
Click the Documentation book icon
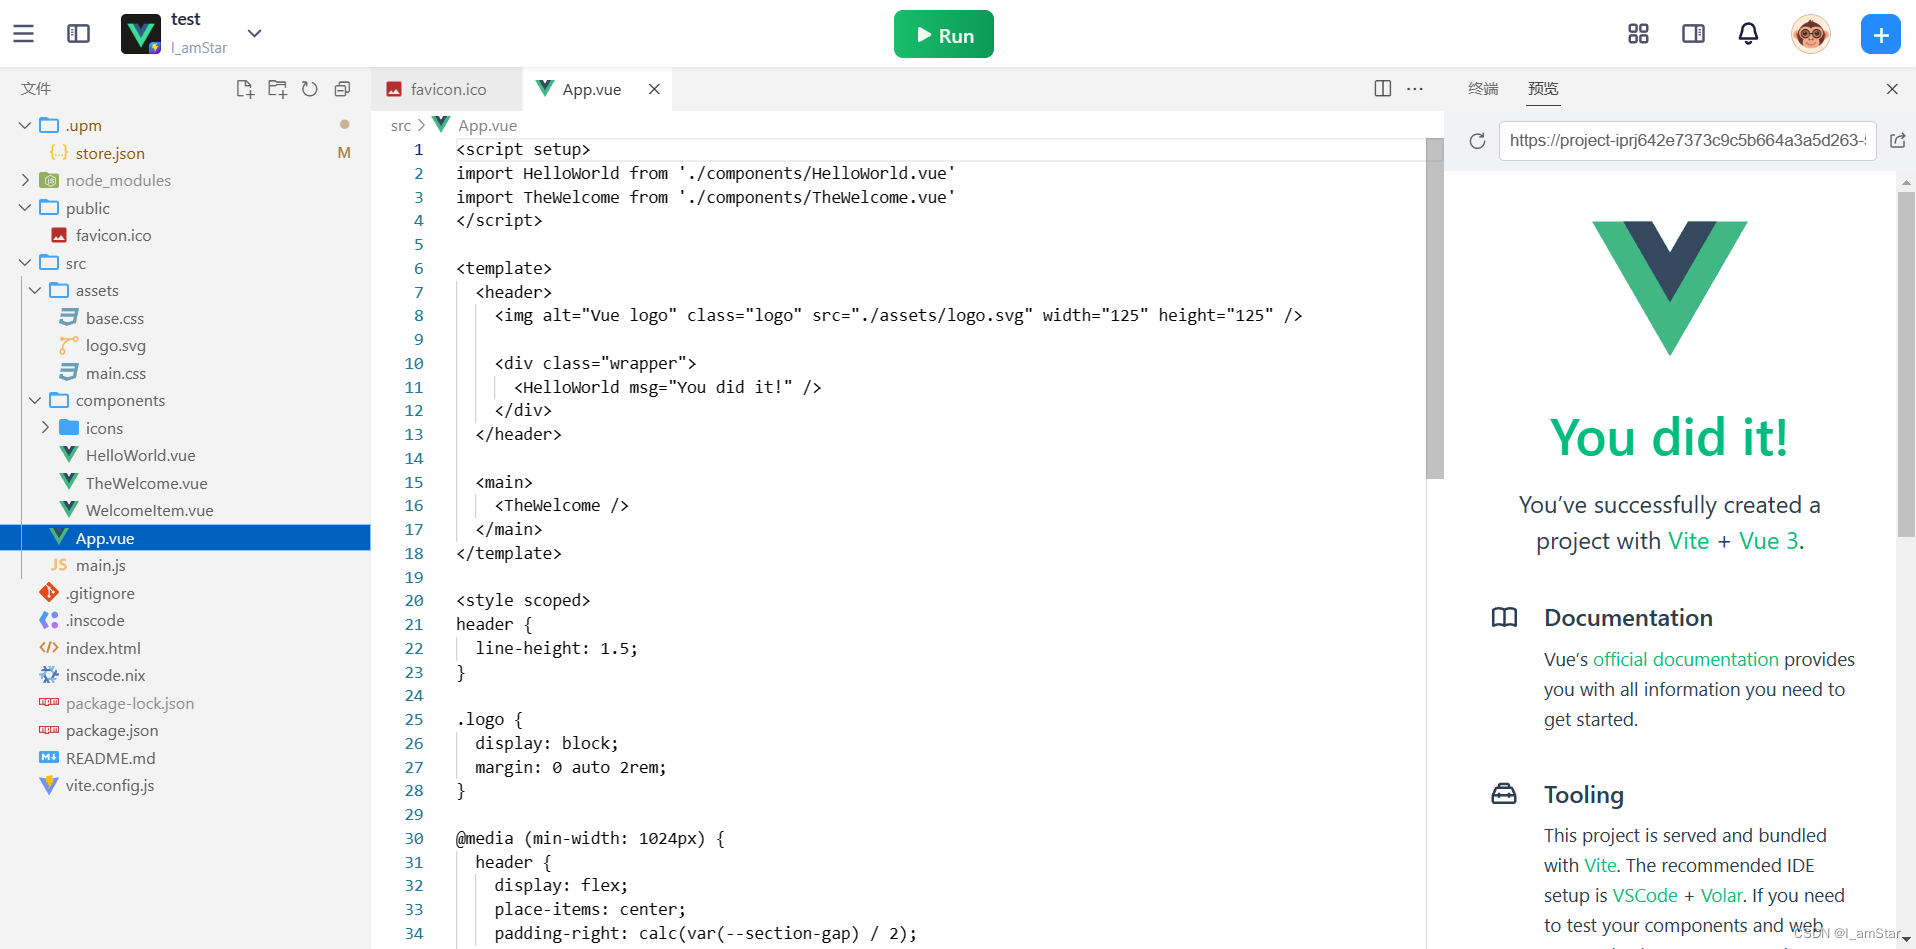pyautogui.click(x=1504, y=617)
